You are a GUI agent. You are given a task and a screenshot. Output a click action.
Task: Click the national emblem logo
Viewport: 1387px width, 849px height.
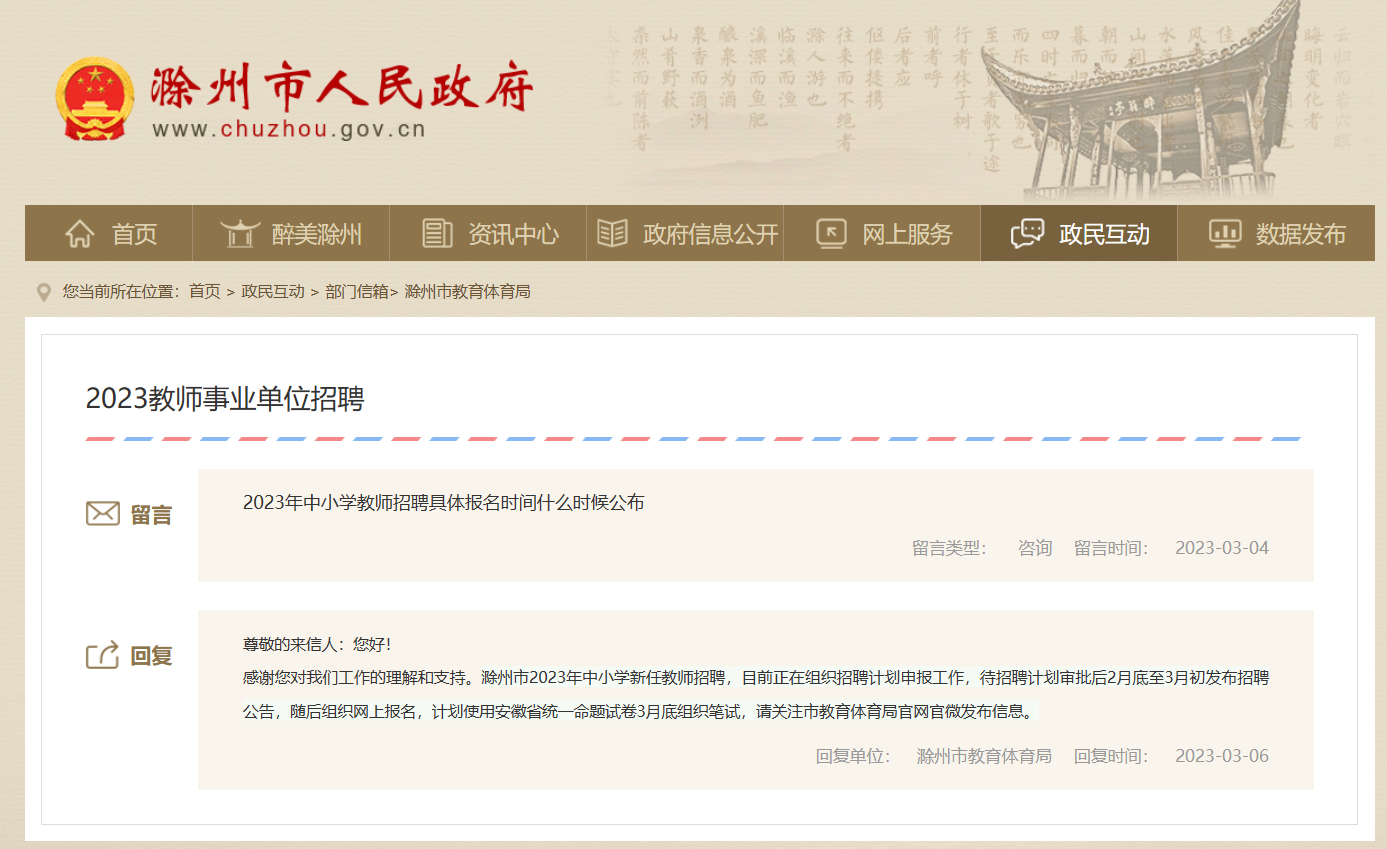tap(94, 98)
